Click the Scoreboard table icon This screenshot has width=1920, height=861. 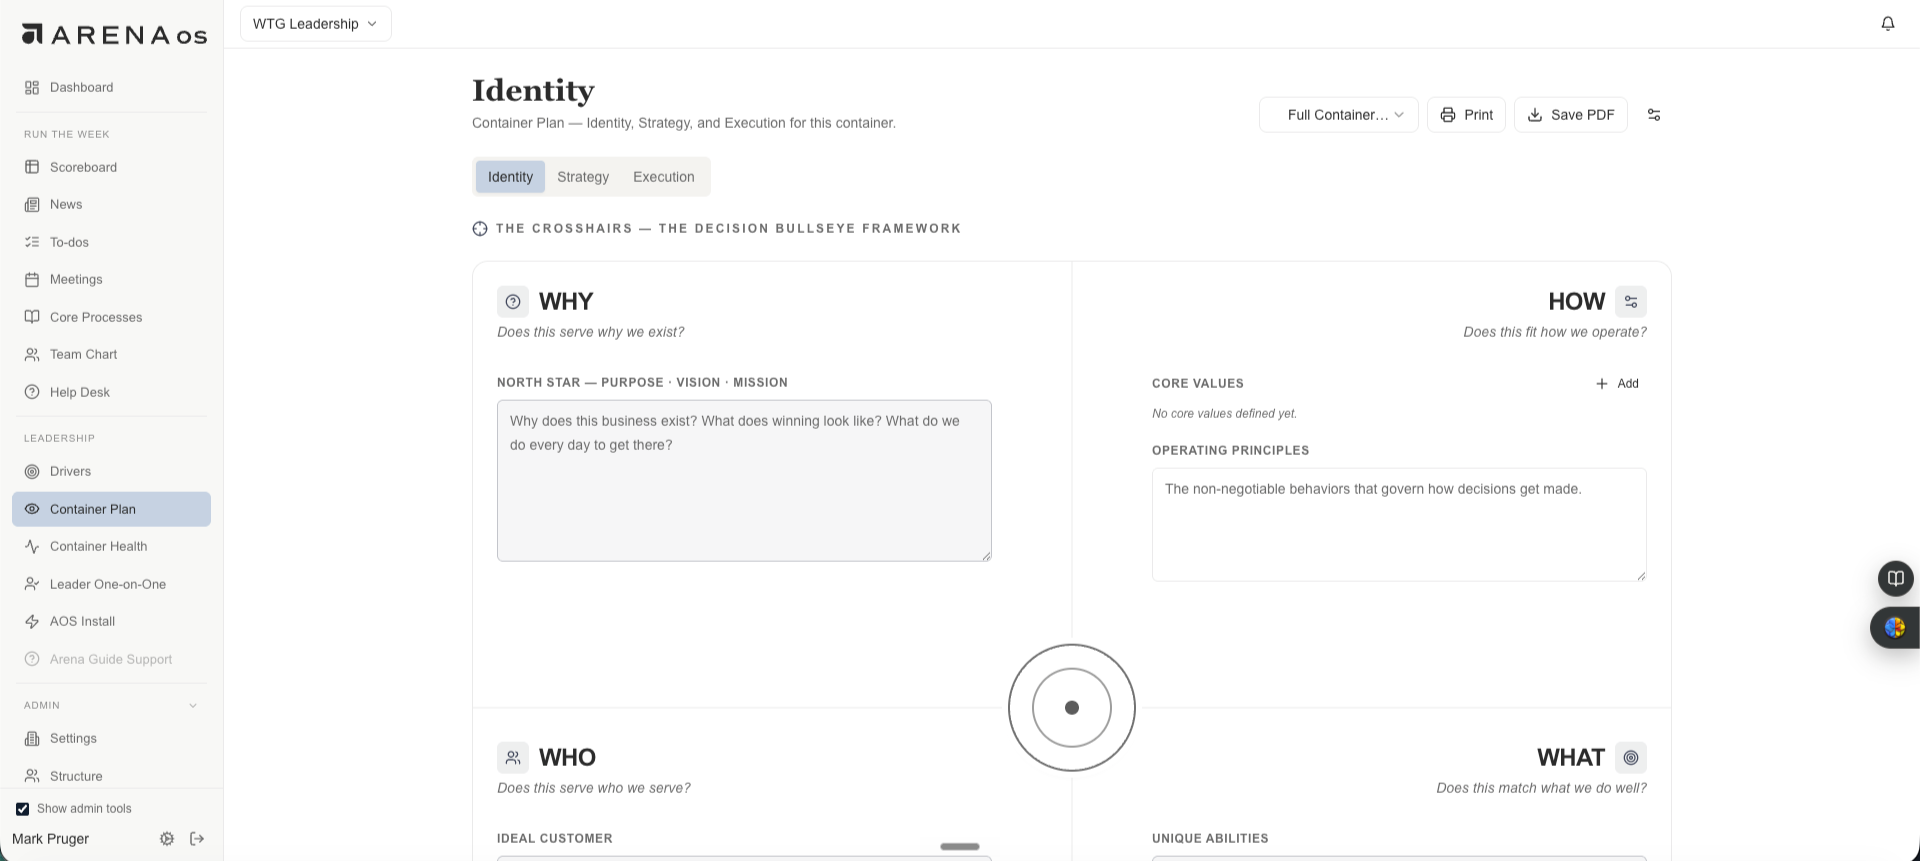(x=32, y=167)
